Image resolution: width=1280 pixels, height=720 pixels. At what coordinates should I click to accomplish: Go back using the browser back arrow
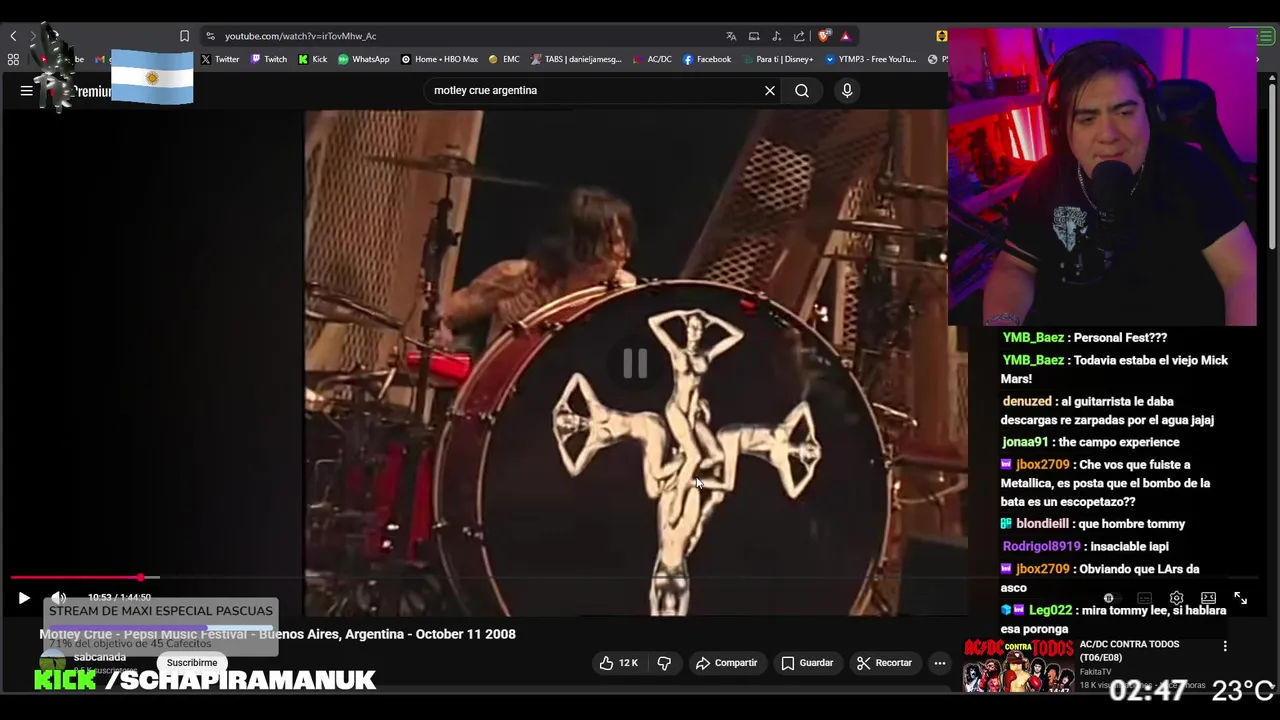tap(13, 36)
